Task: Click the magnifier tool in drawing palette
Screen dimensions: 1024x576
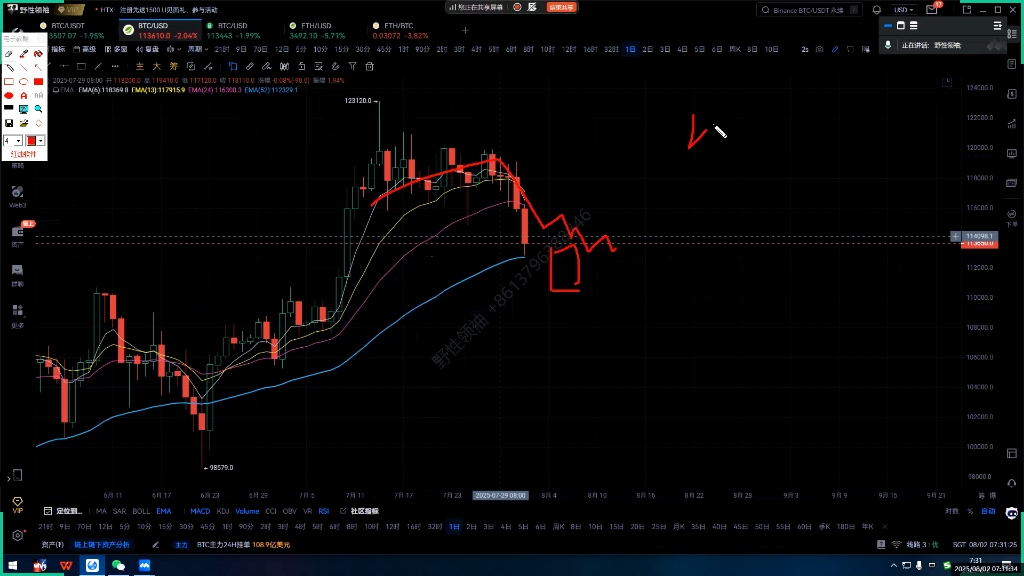Action: [x=39, y=109]
